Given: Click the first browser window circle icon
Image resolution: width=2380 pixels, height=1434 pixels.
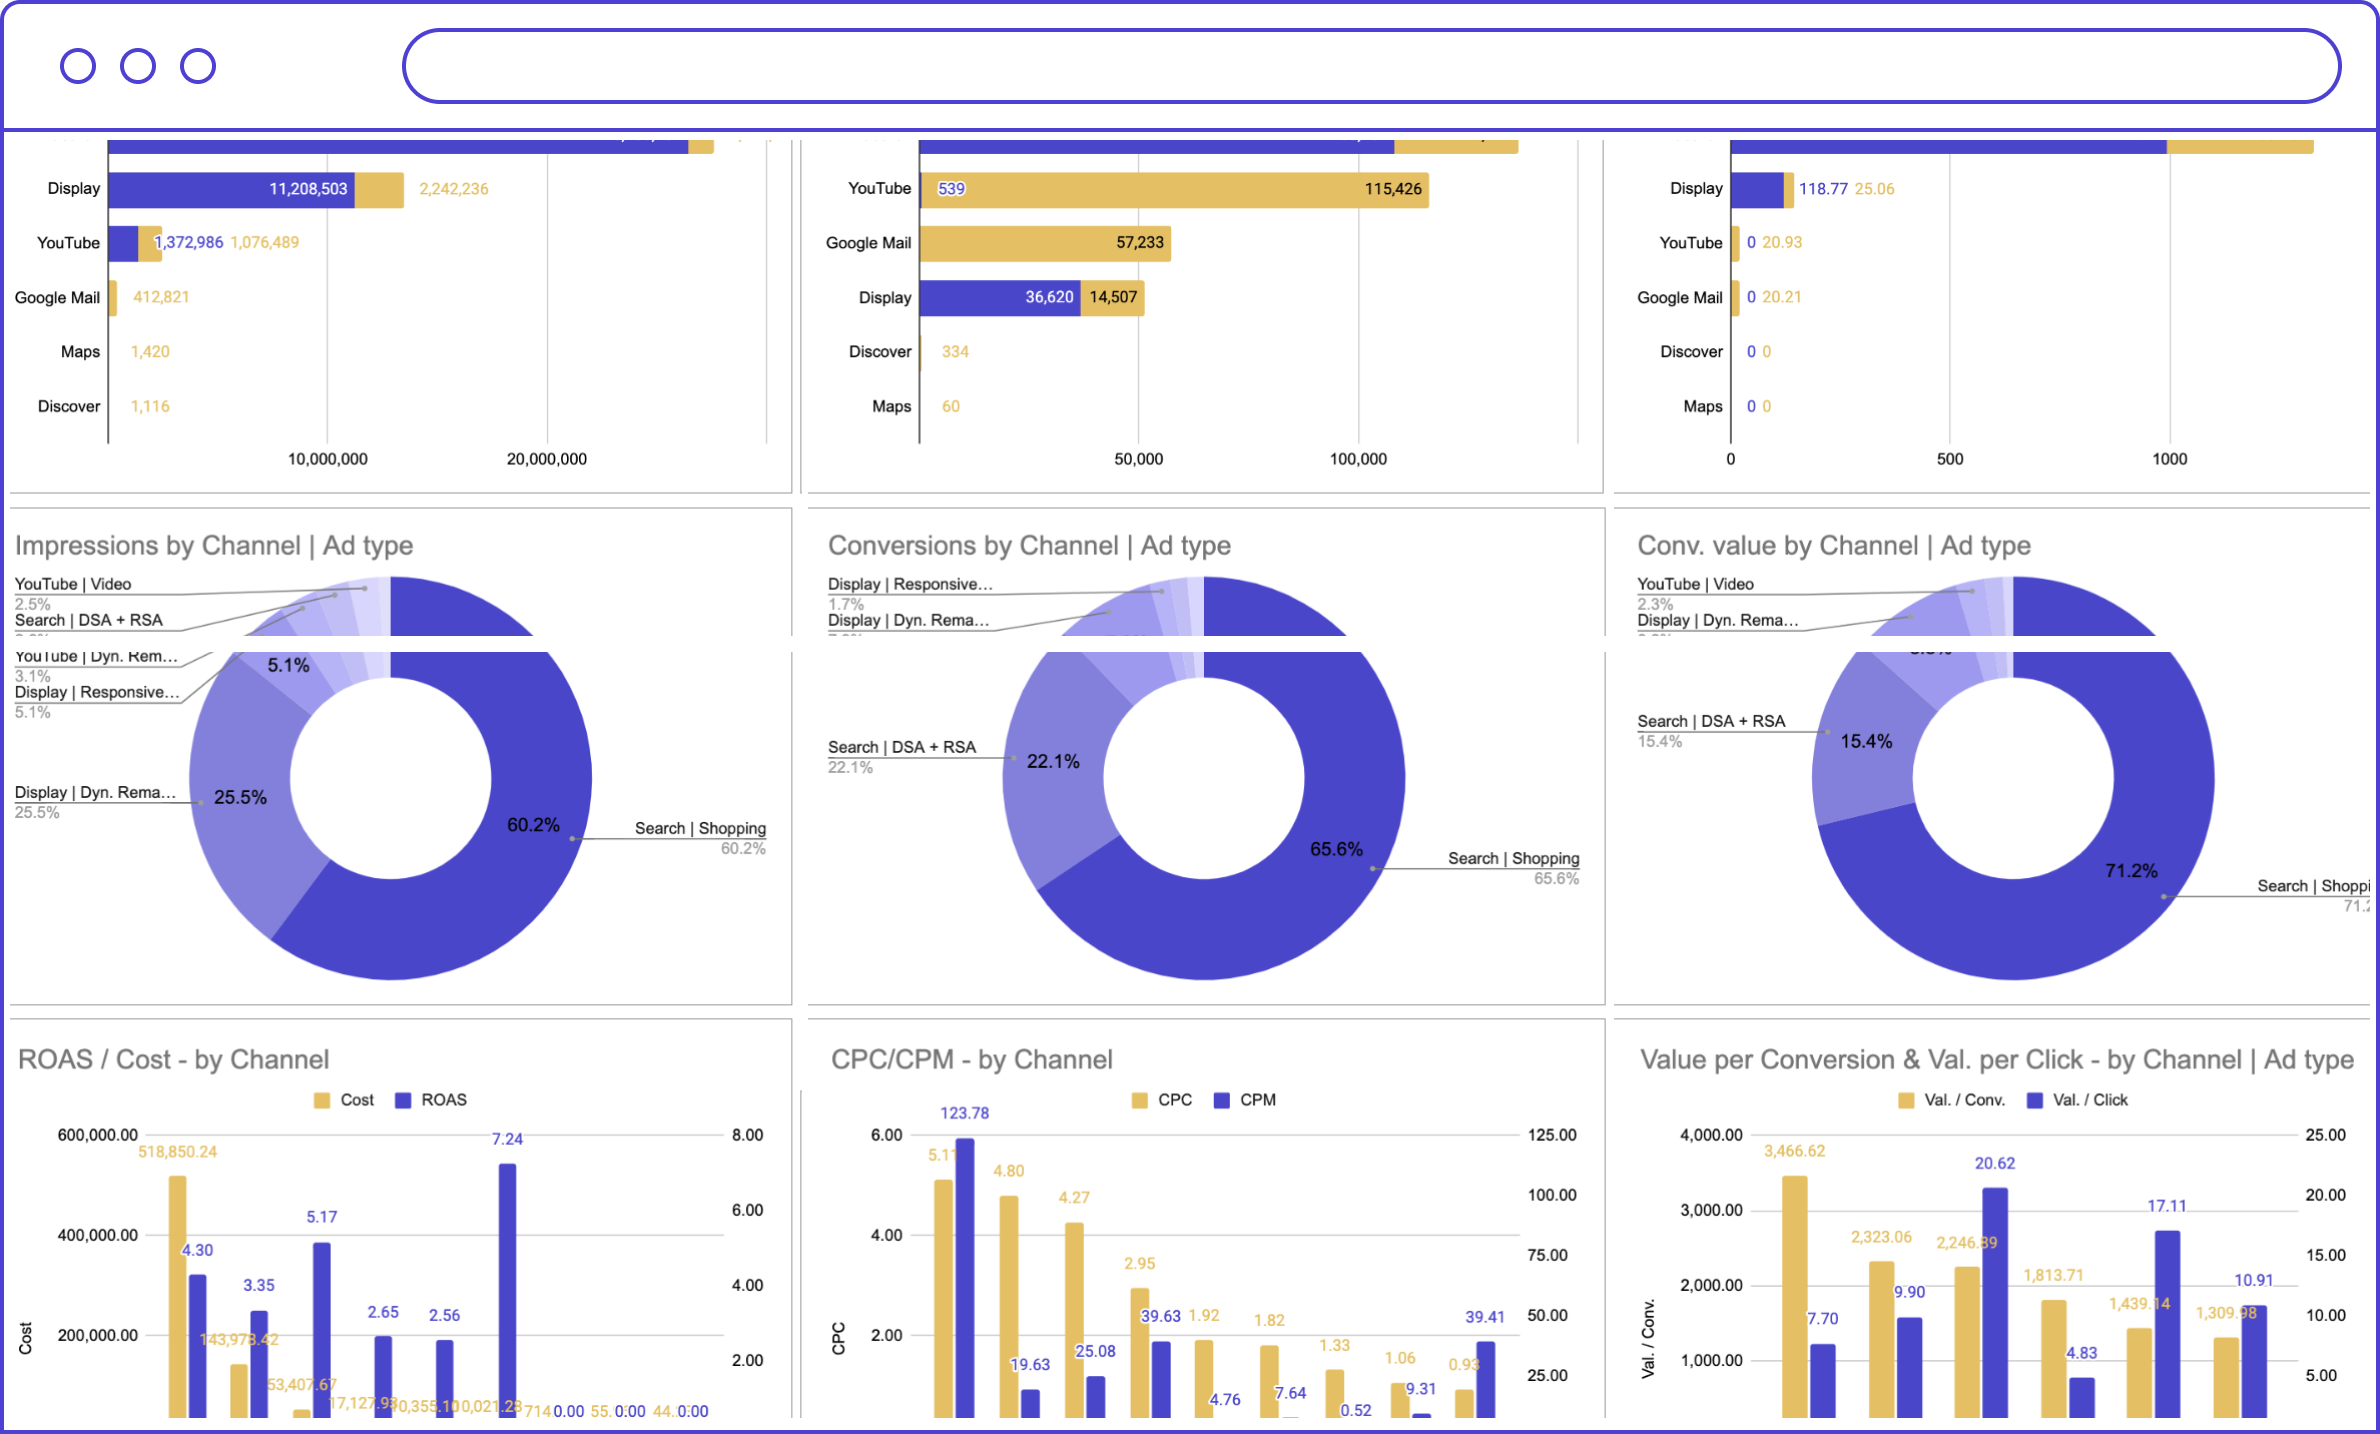Looking at the screenshot, I should (78, 66).
